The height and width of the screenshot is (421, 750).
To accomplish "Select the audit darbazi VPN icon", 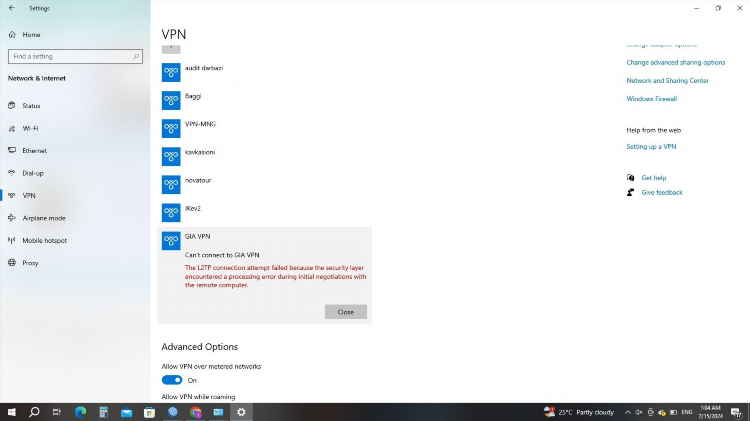I will click(x=171, y=72).
